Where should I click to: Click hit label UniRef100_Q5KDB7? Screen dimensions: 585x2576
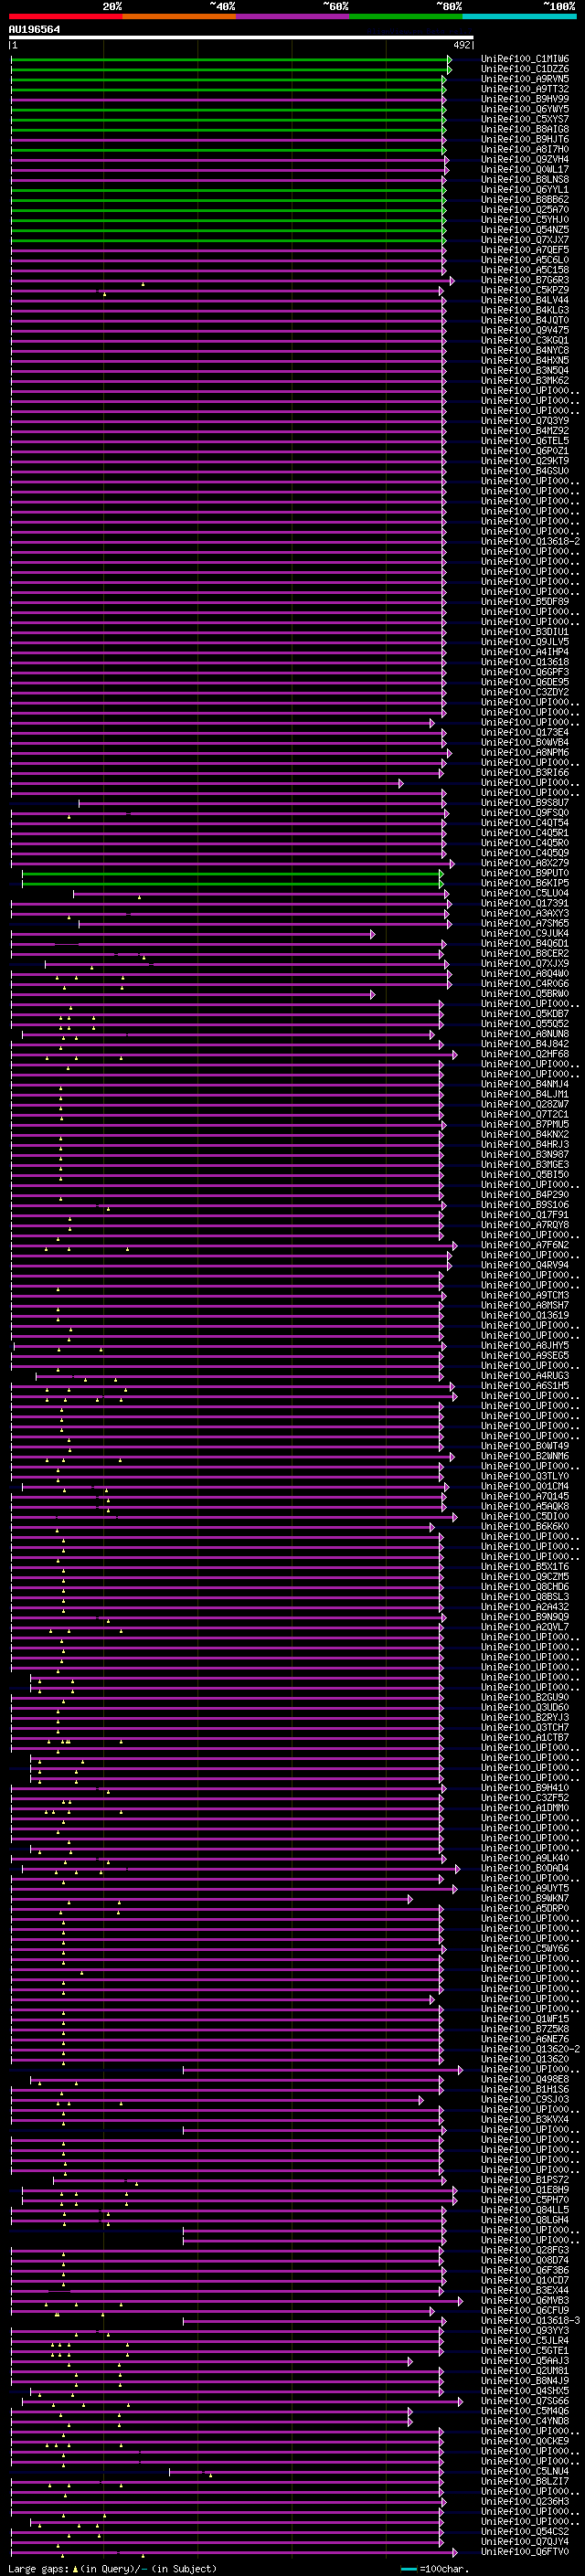click(x=525, y=1014)
